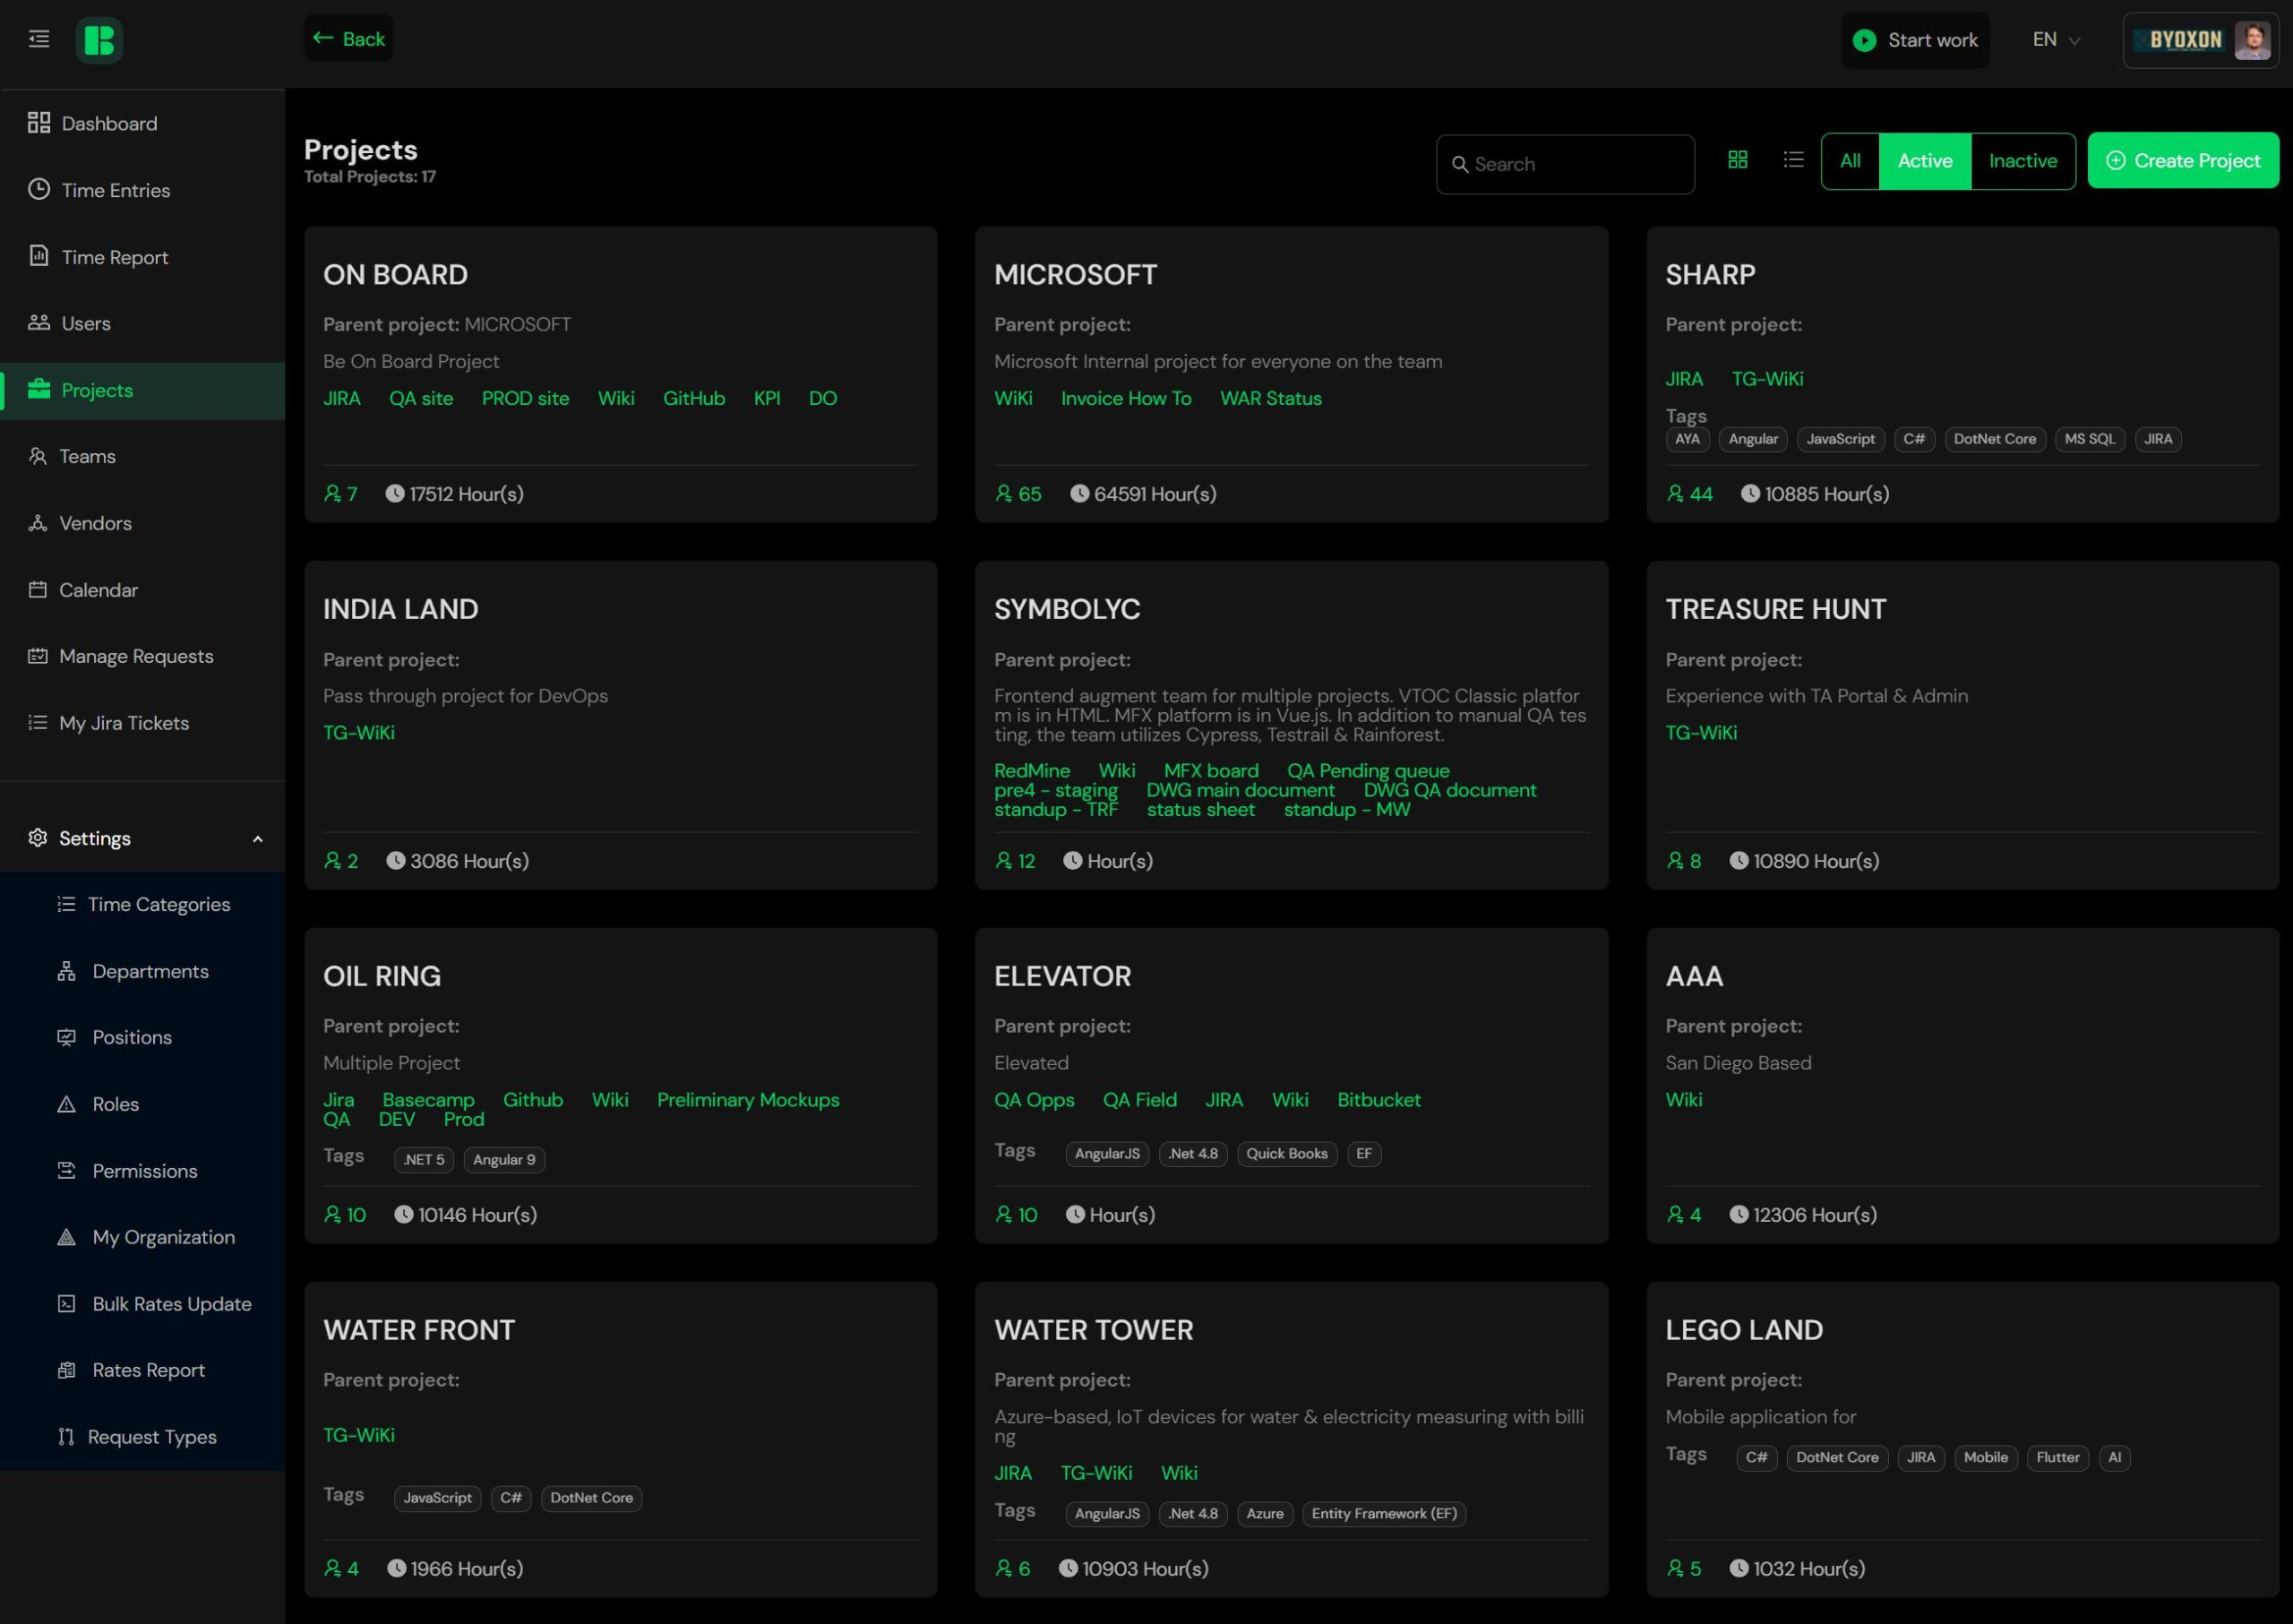
Task: Click the Calendar sidebar icon
Action: coord(38,589)
